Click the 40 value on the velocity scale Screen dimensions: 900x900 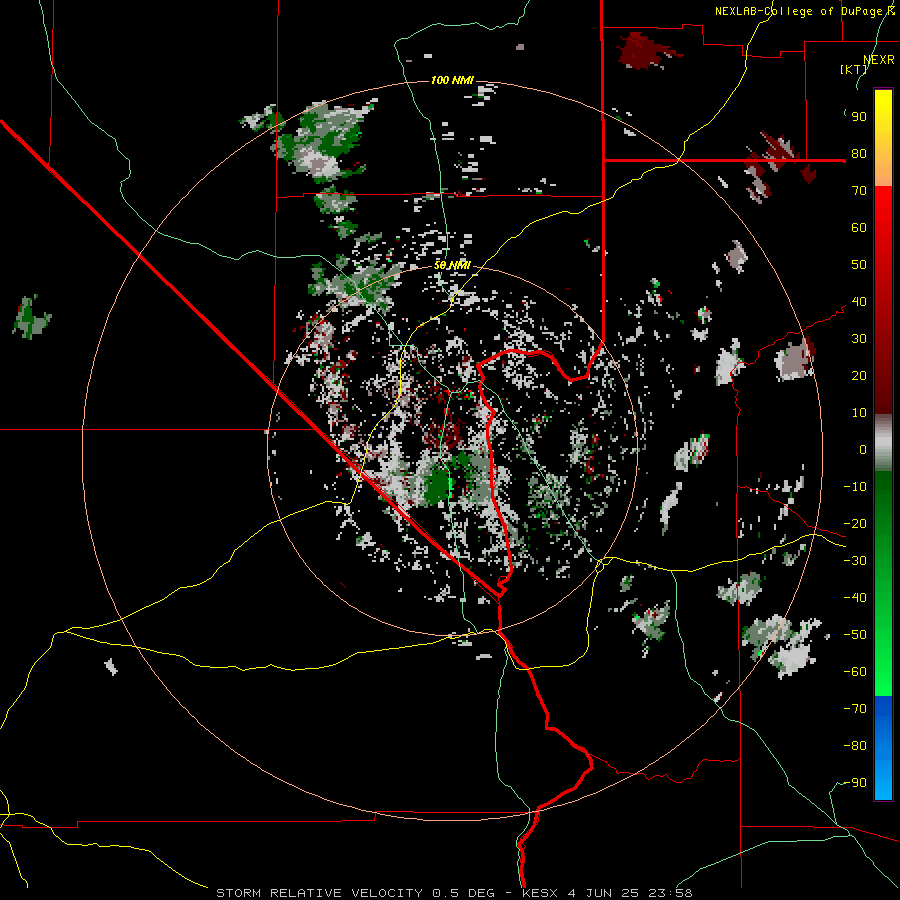coord(859,302)
